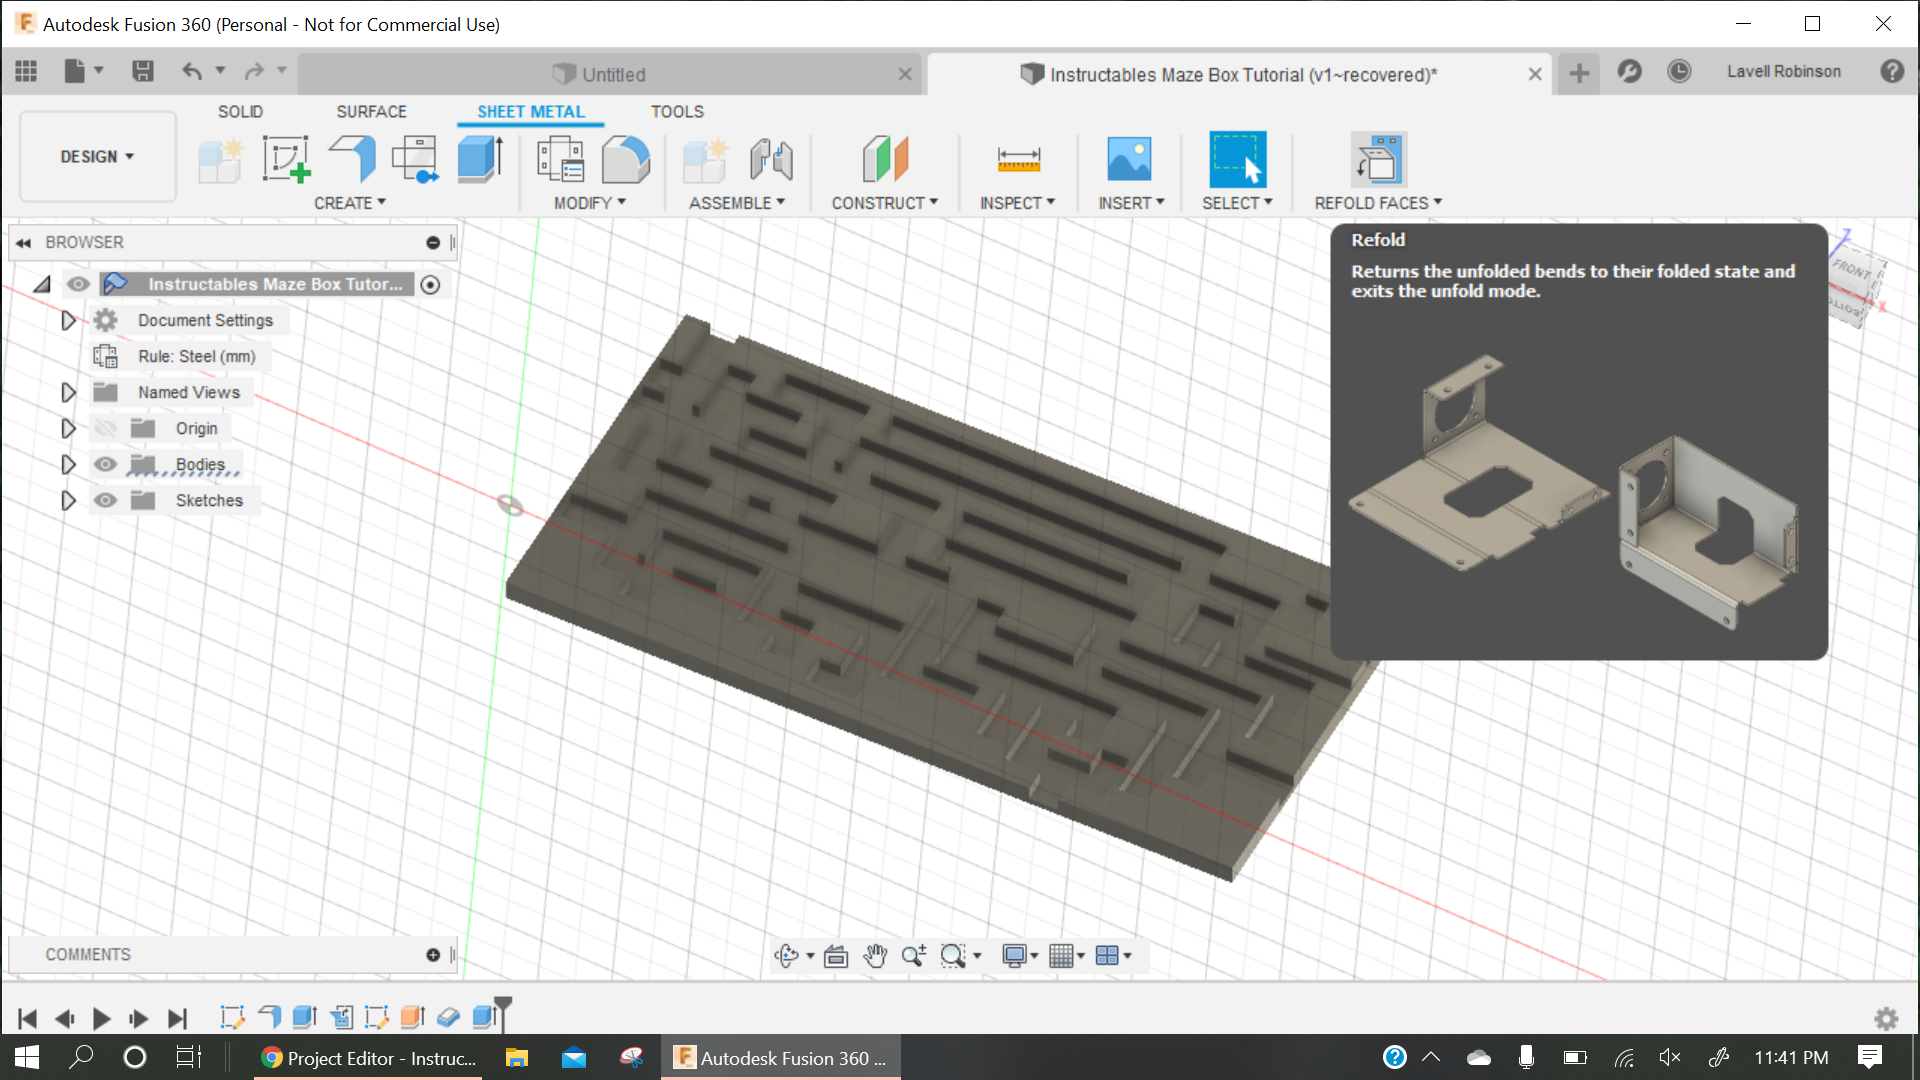The width and height of the screenshot is (1920, 1080).
Task: Open the data panel grid icon
Action: 26,71
